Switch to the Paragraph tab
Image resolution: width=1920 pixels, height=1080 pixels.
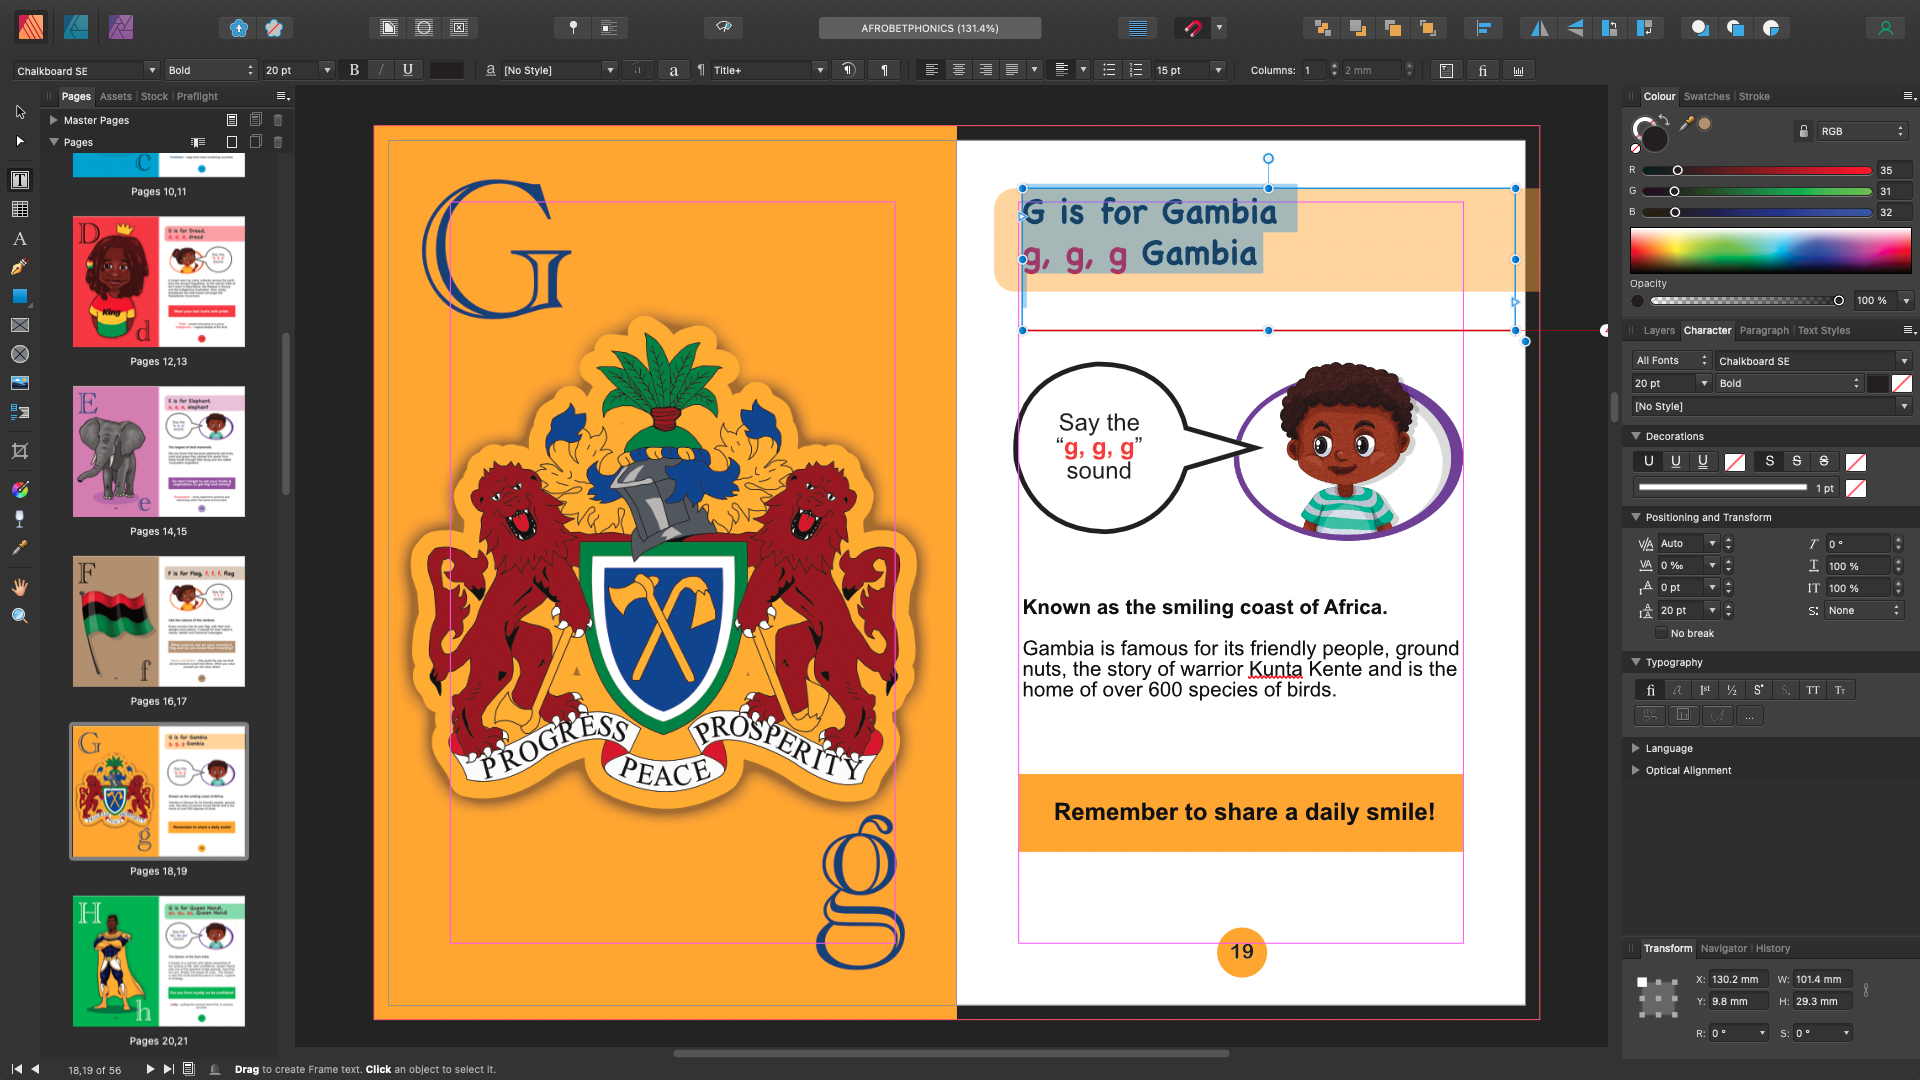pyautogui.click(x=1764, y=330)
